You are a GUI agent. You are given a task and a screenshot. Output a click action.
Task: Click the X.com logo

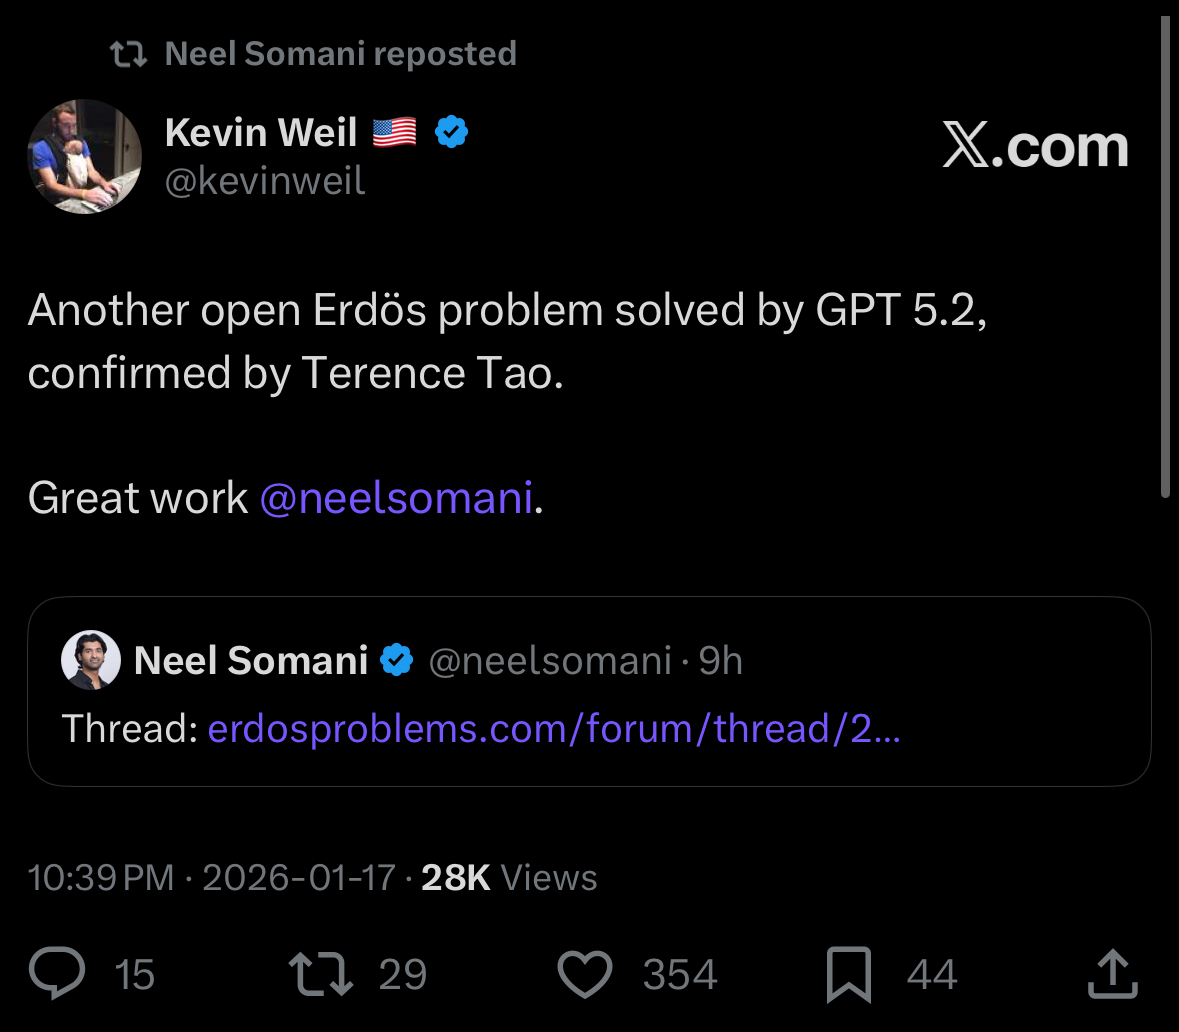[1035, 146]
